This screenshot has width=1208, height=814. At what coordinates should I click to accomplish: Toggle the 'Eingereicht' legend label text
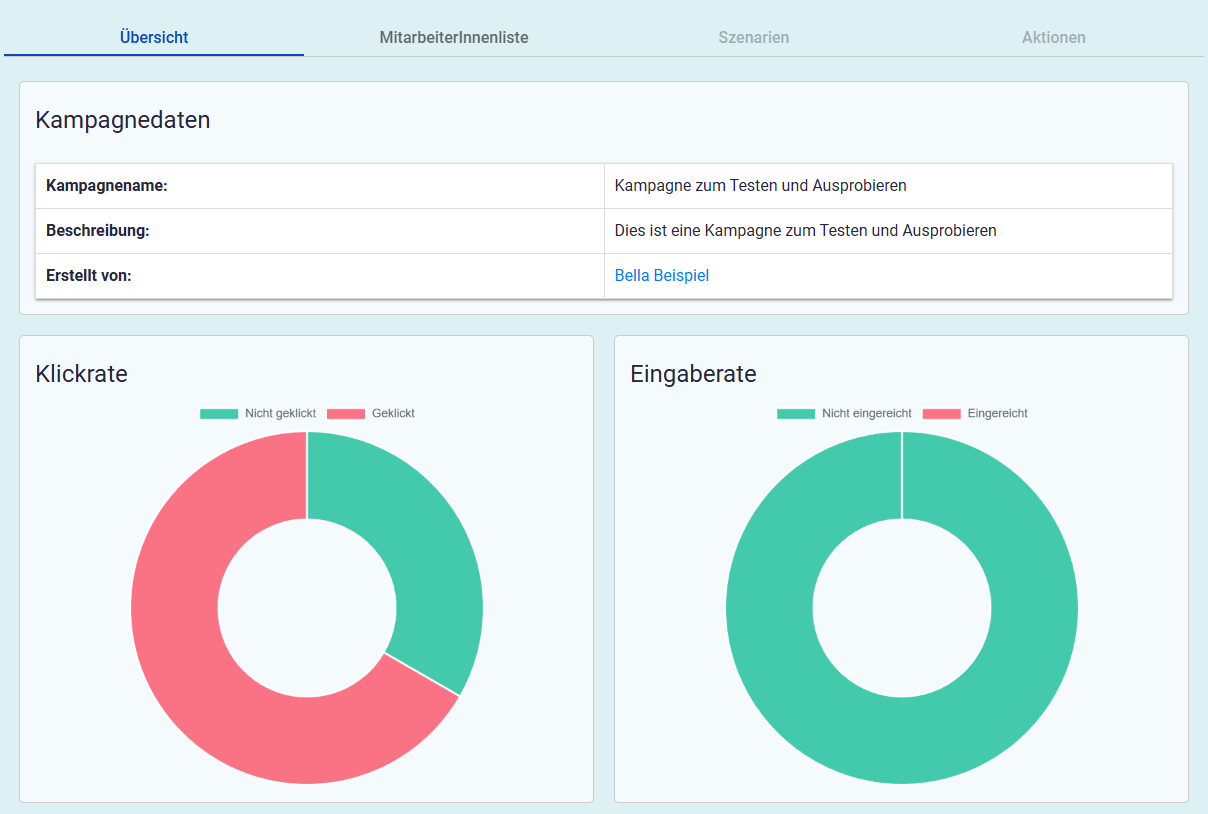tap(997, 414)
